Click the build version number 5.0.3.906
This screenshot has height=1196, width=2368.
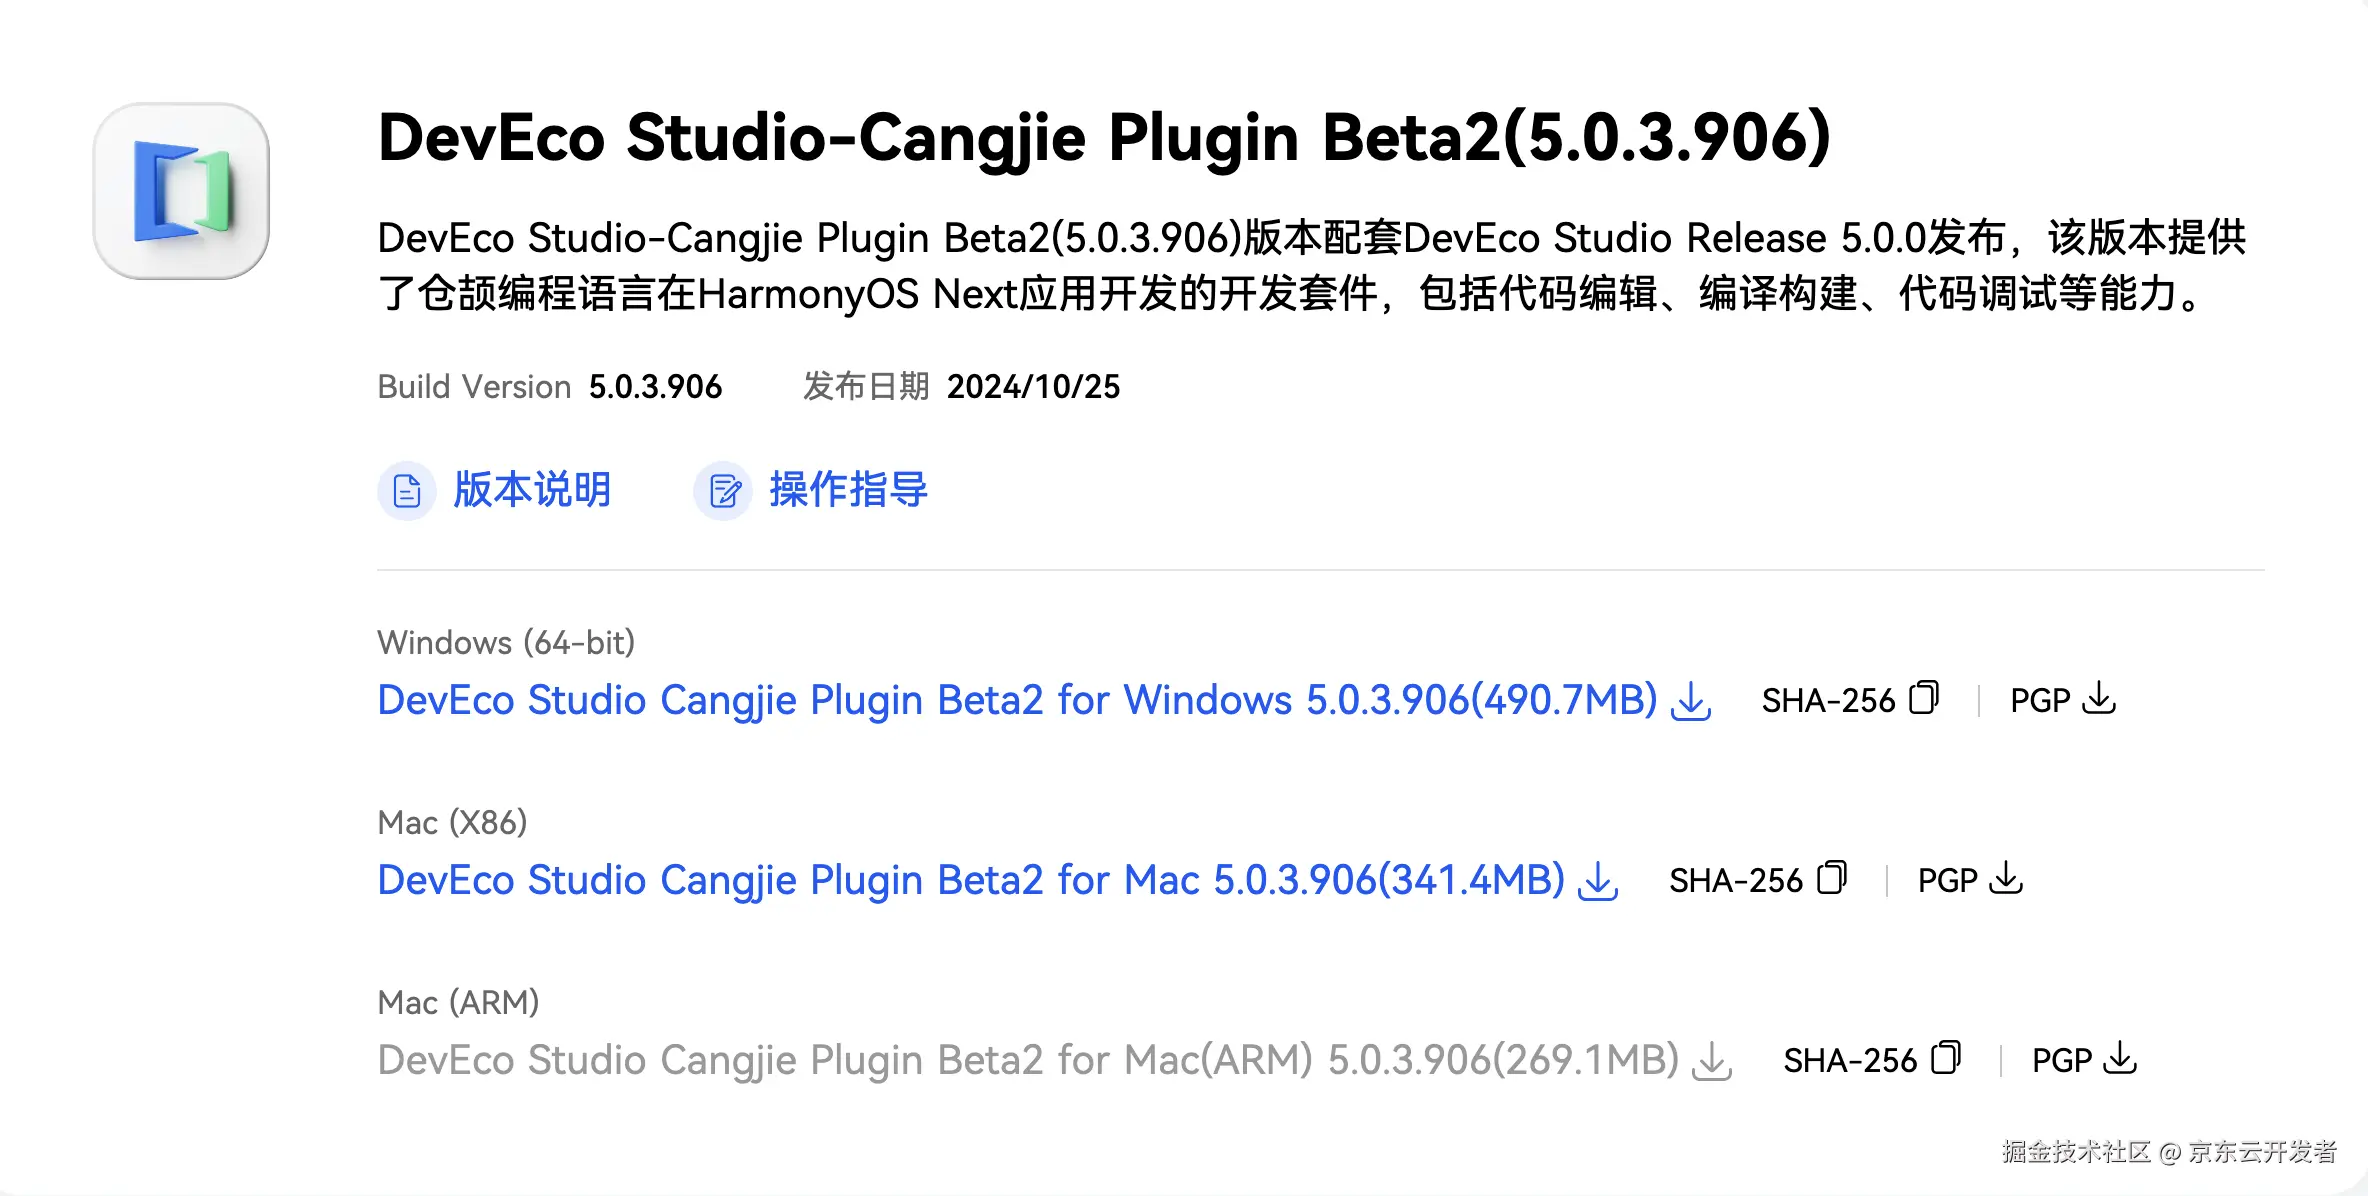[x=655, y=387]
